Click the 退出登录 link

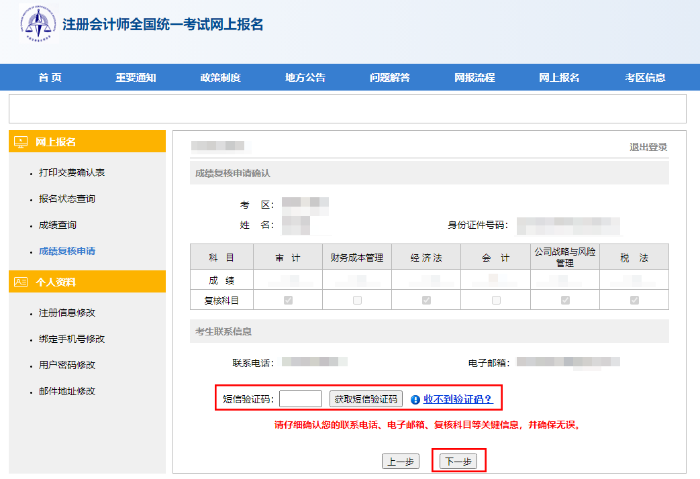(x=648, y=147)
